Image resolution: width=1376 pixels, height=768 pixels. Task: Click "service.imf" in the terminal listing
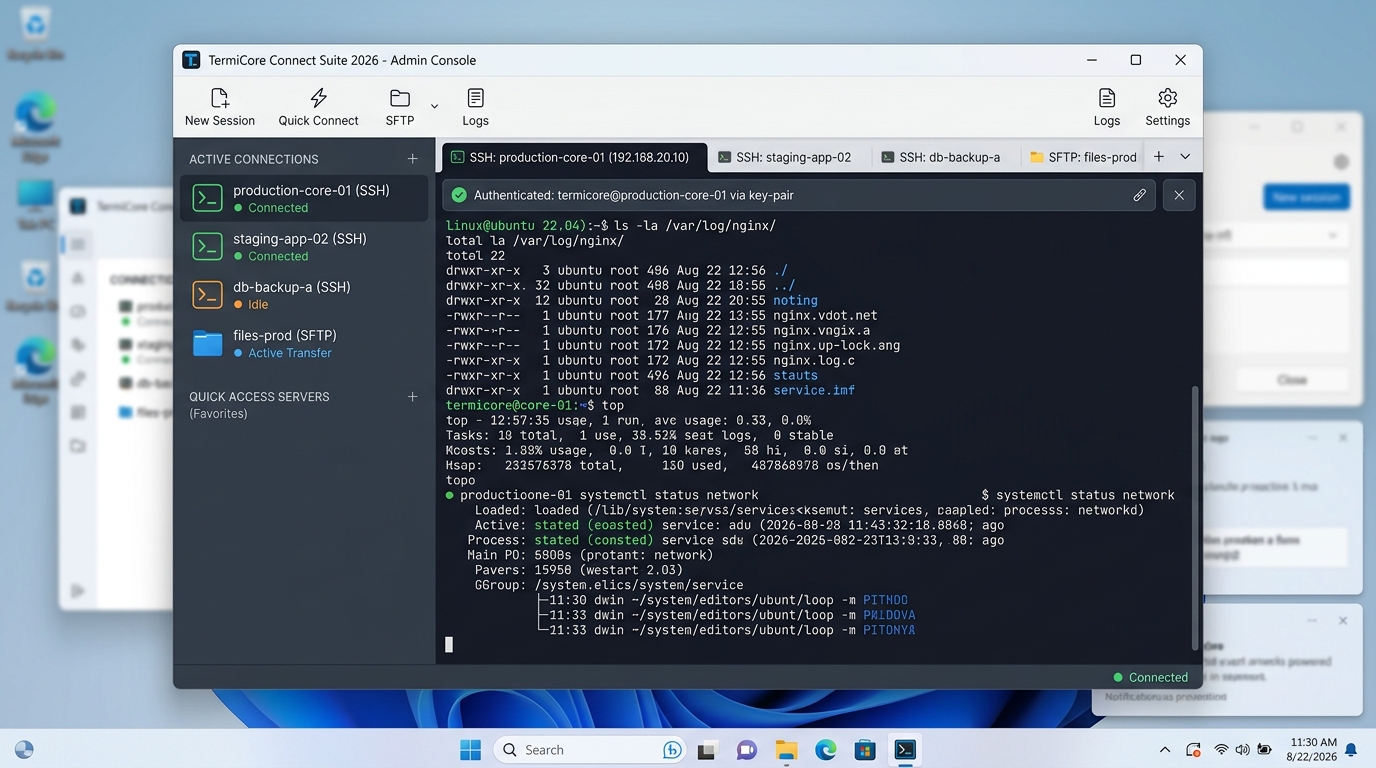point(814,390)
